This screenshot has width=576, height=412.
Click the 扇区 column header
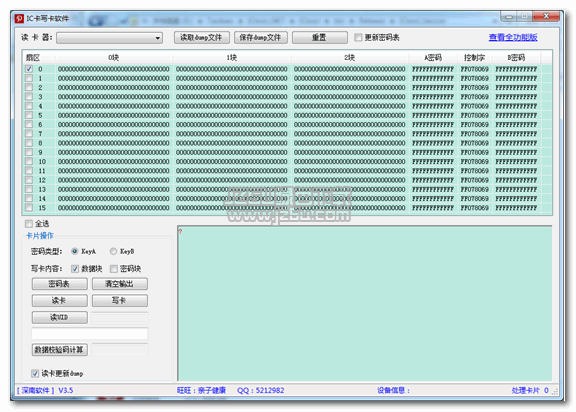pyautogui.click(x=39, y=58)
